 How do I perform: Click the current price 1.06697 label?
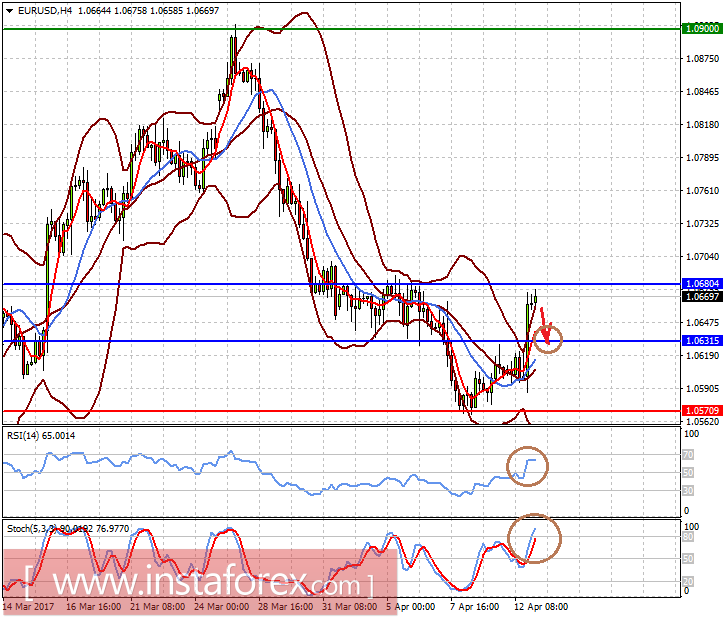[702, 297]
